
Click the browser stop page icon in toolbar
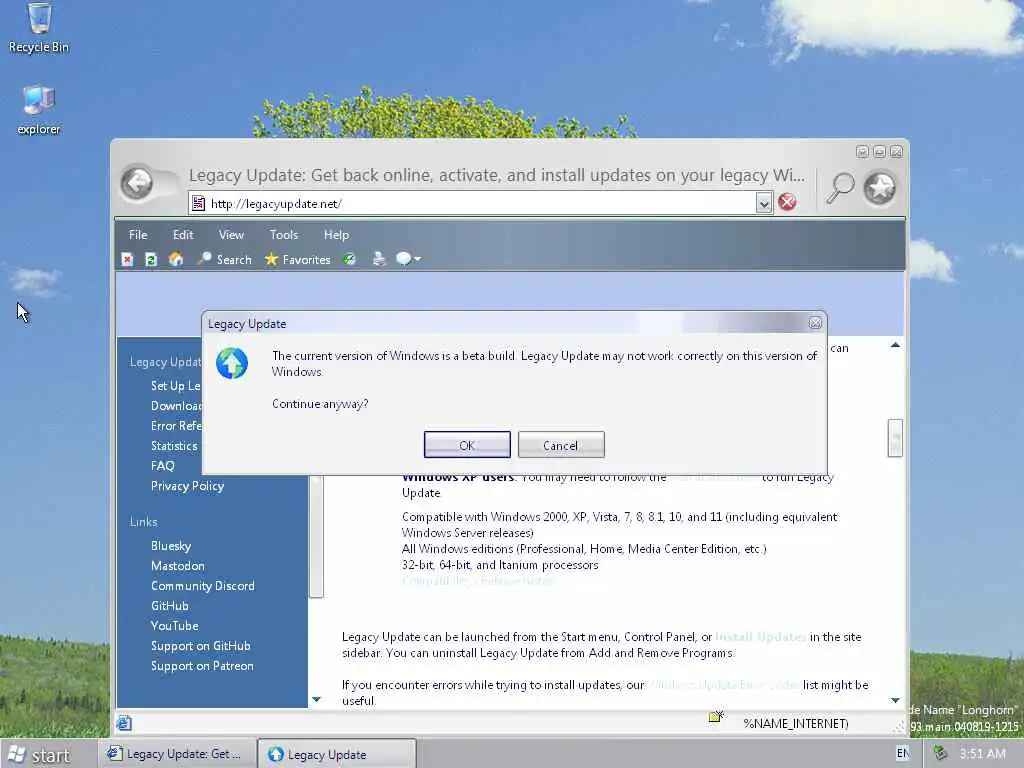pyautogui.click(x=127, y=260)
